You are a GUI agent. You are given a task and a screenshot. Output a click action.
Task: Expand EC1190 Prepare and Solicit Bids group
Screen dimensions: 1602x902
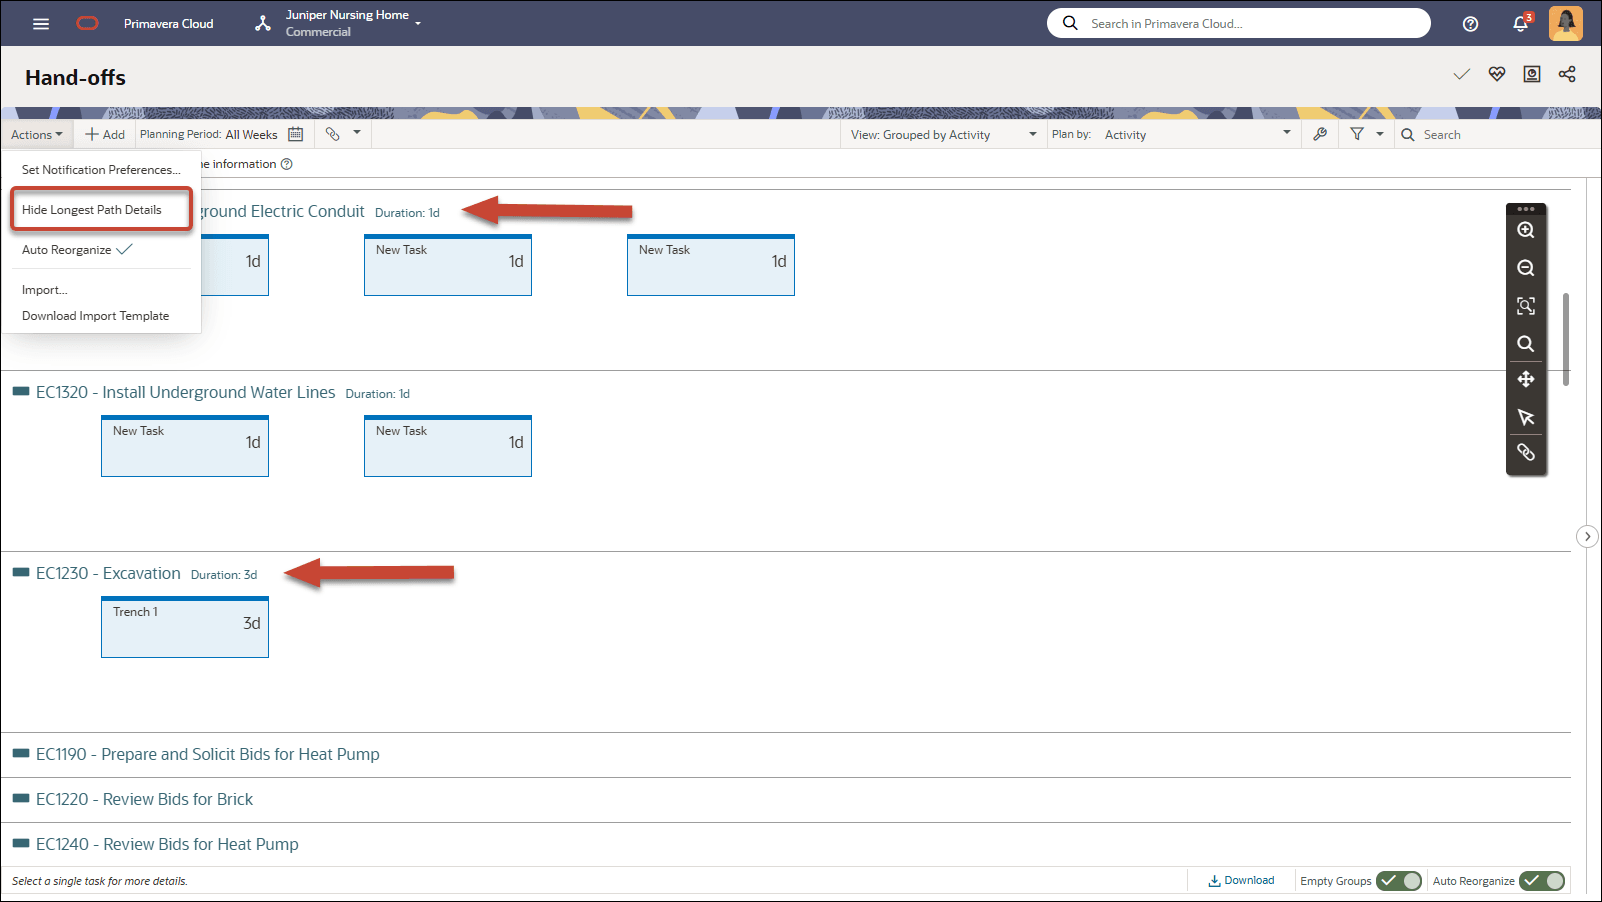(21, 753)
